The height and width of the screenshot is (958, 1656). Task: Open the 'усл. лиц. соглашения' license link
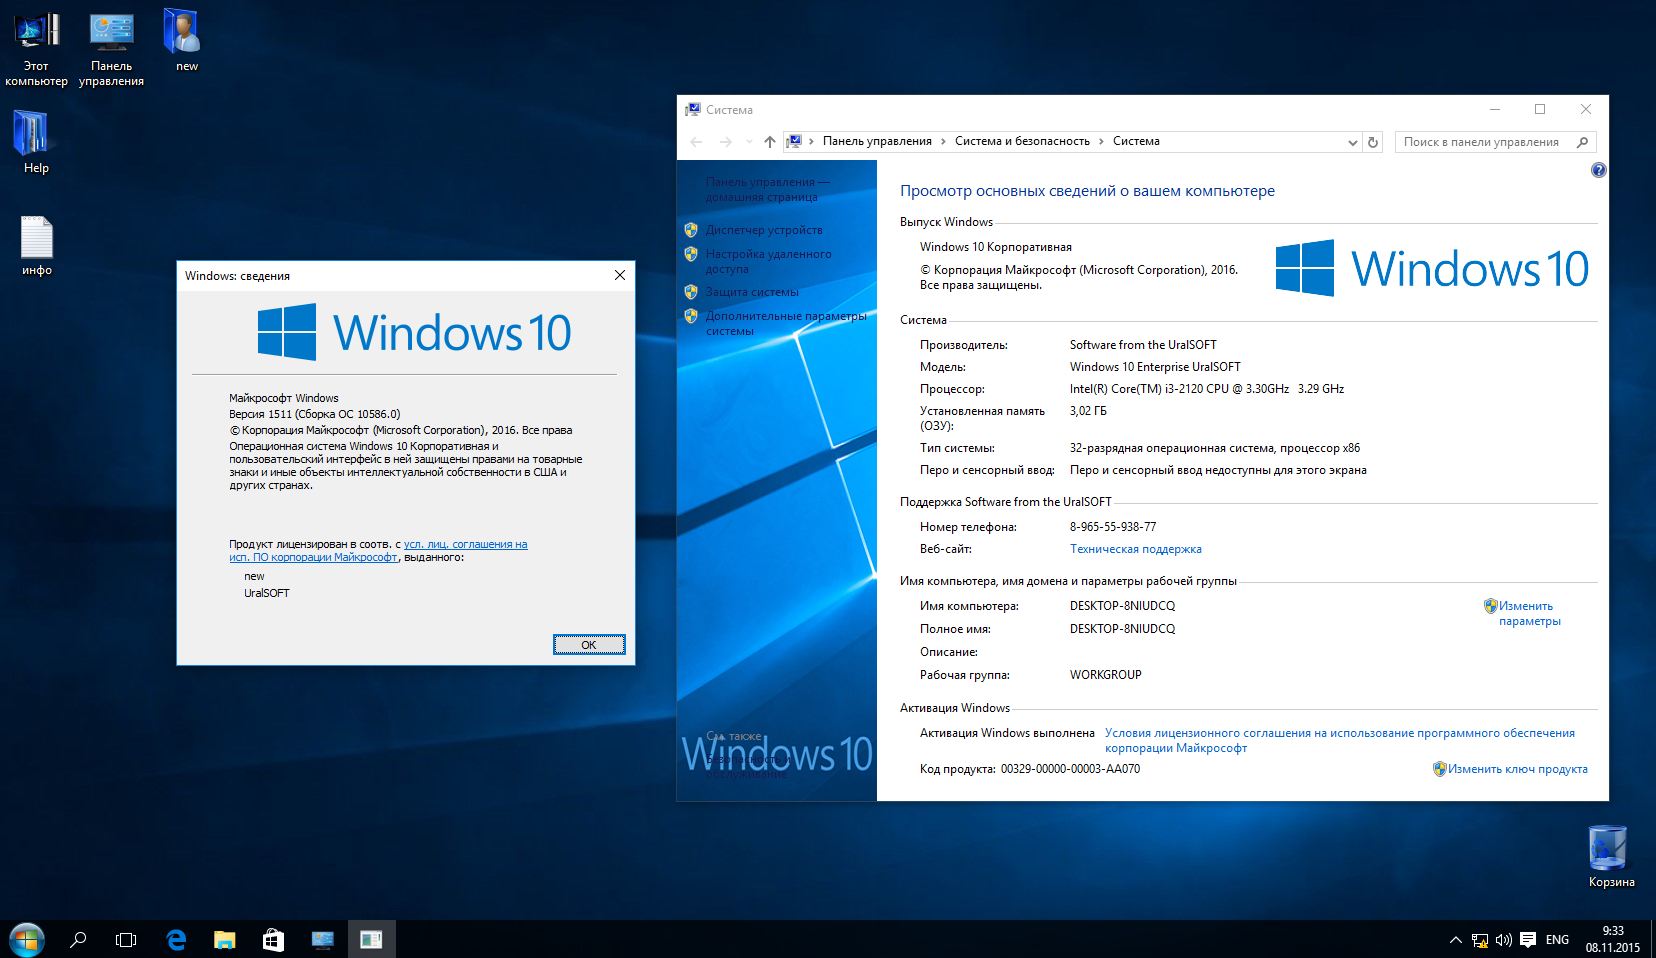465,544
